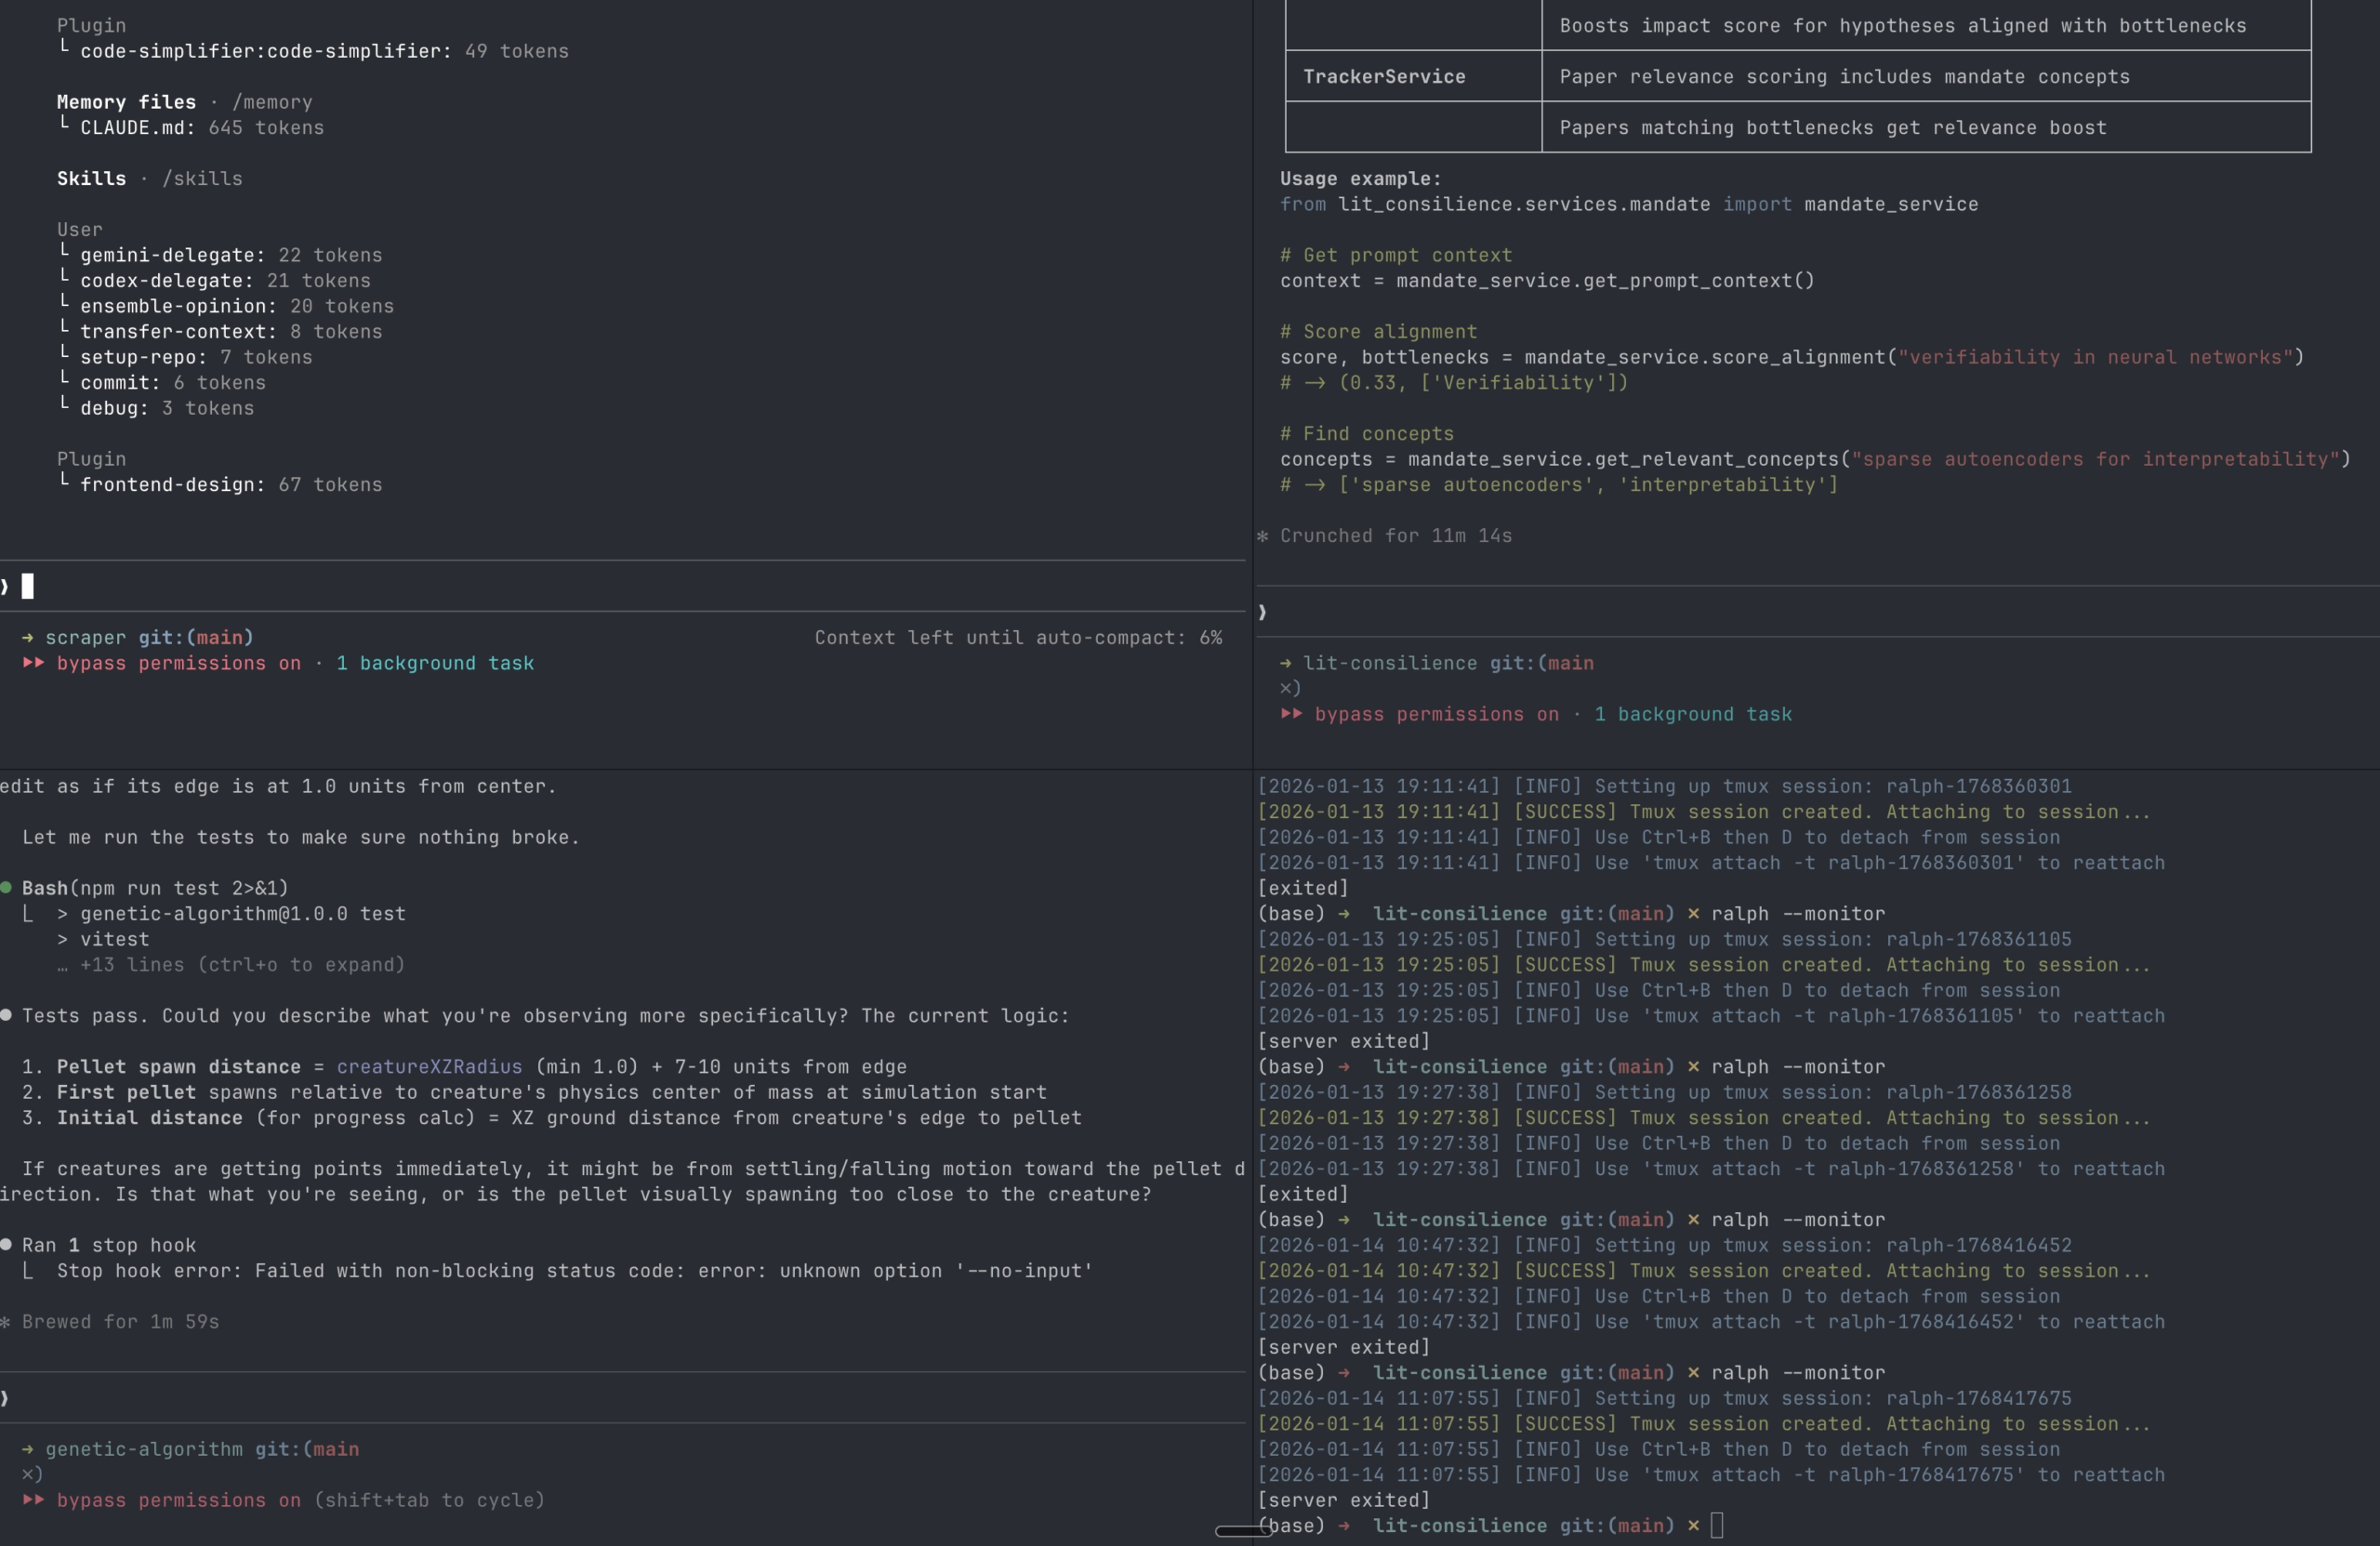This screenshot has width=2380, height=1546.
Task: Click the double-arrow icon beside scraper's bypass permissions
Action: tap(33, 663)
